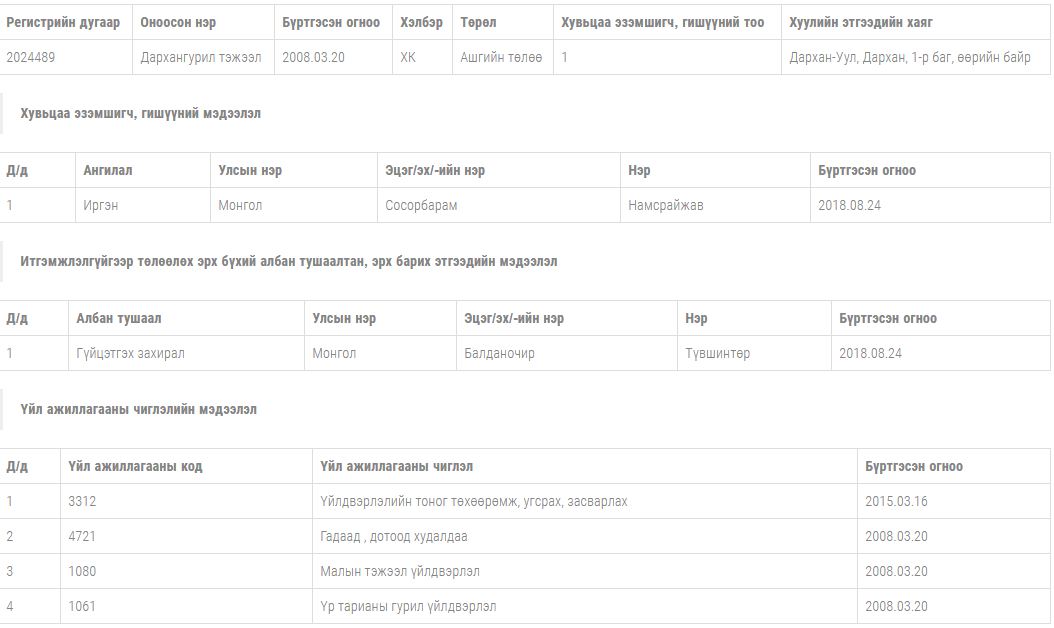Select the 'Иргэн' category cell

[101, 205]
